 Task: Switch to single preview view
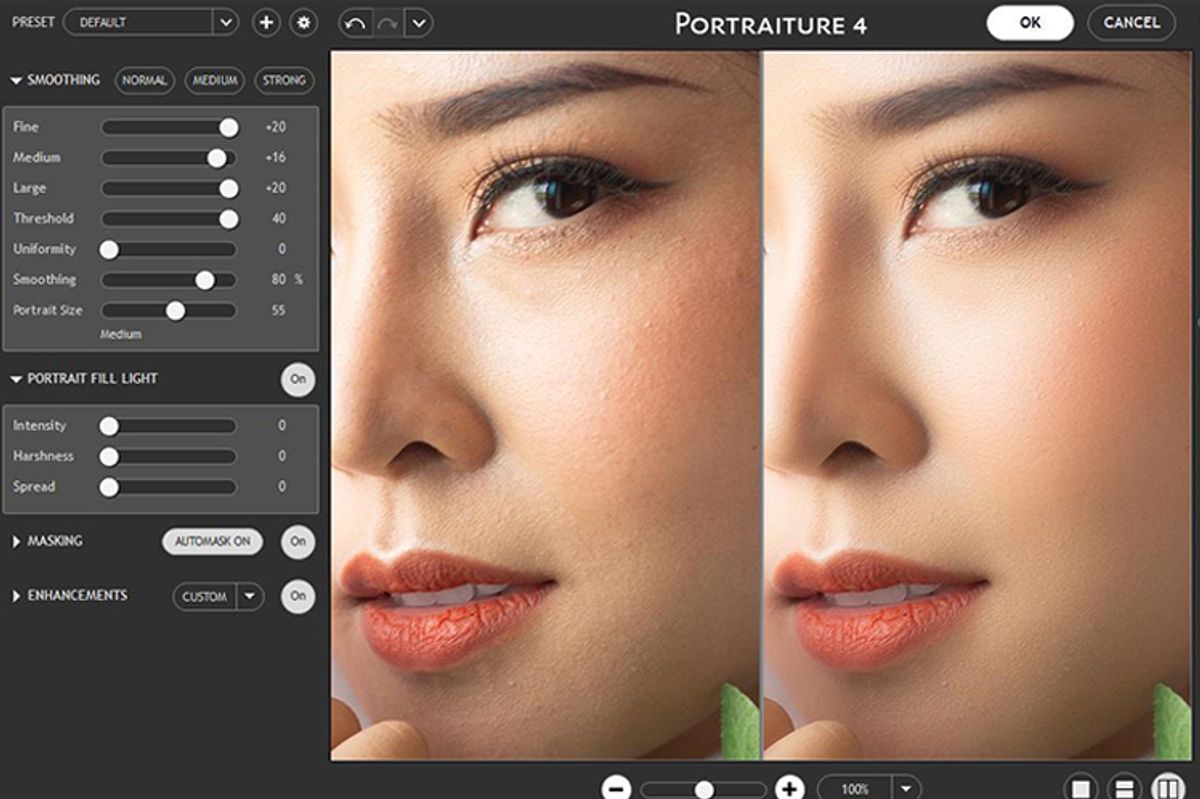click(x=1080, y=788)
